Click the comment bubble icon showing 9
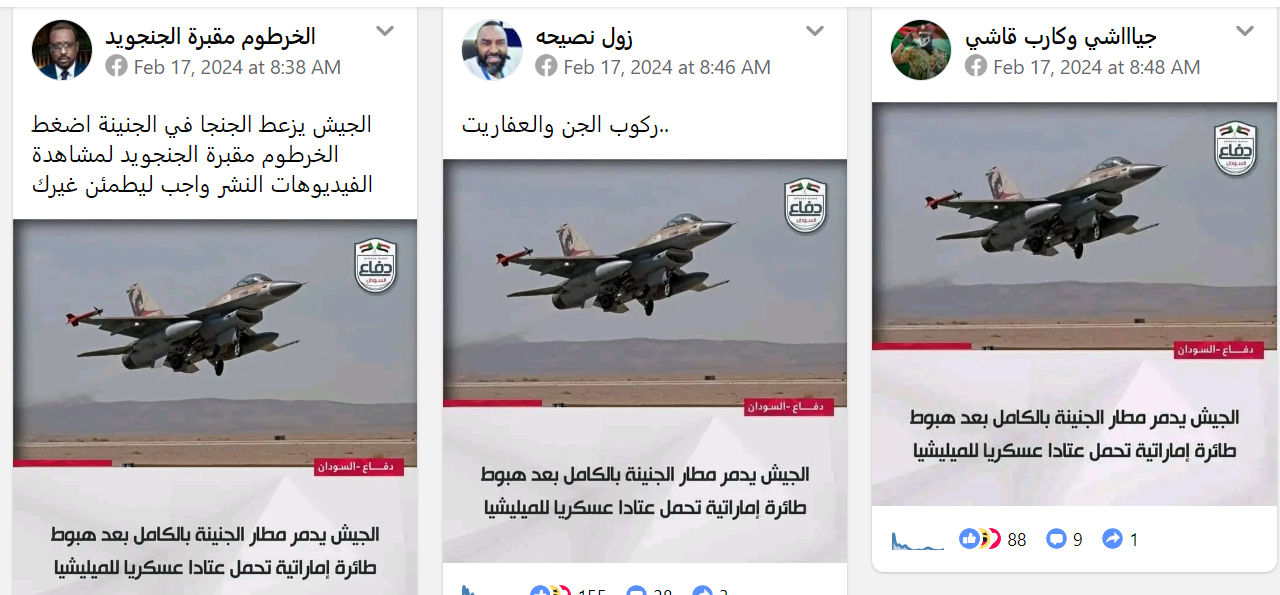This screenshot has width=1280, height=595. pyautogui.click(x=1056, y=539)
